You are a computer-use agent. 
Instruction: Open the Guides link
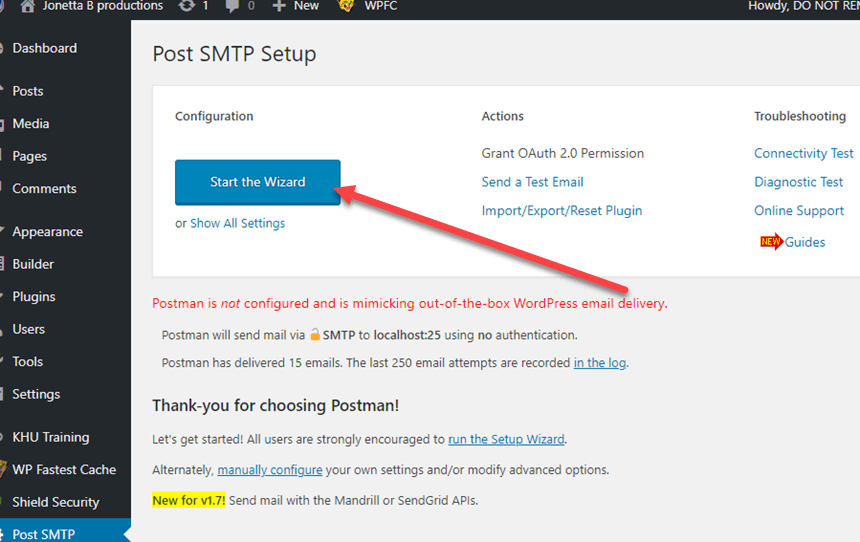[x=805, y=242]
